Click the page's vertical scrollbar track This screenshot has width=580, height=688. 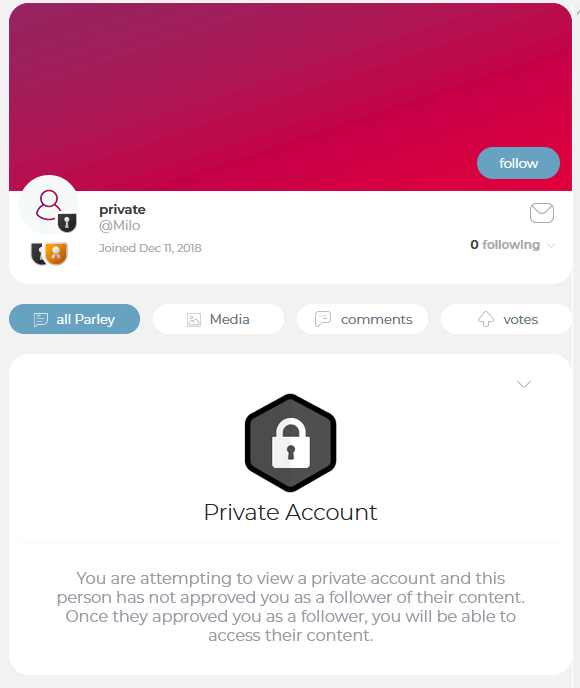click(577, 344)
